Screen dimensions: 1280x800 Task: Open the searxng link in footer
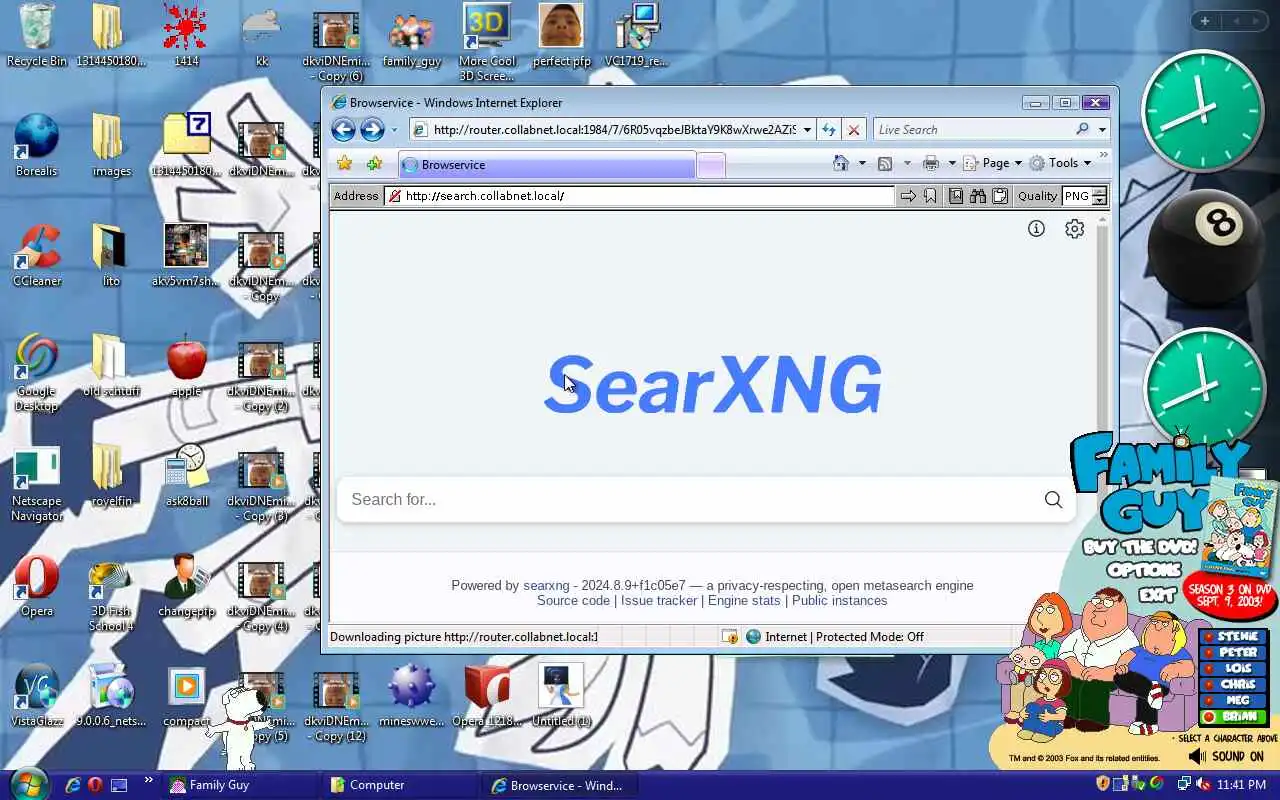[x=546, y=585]
